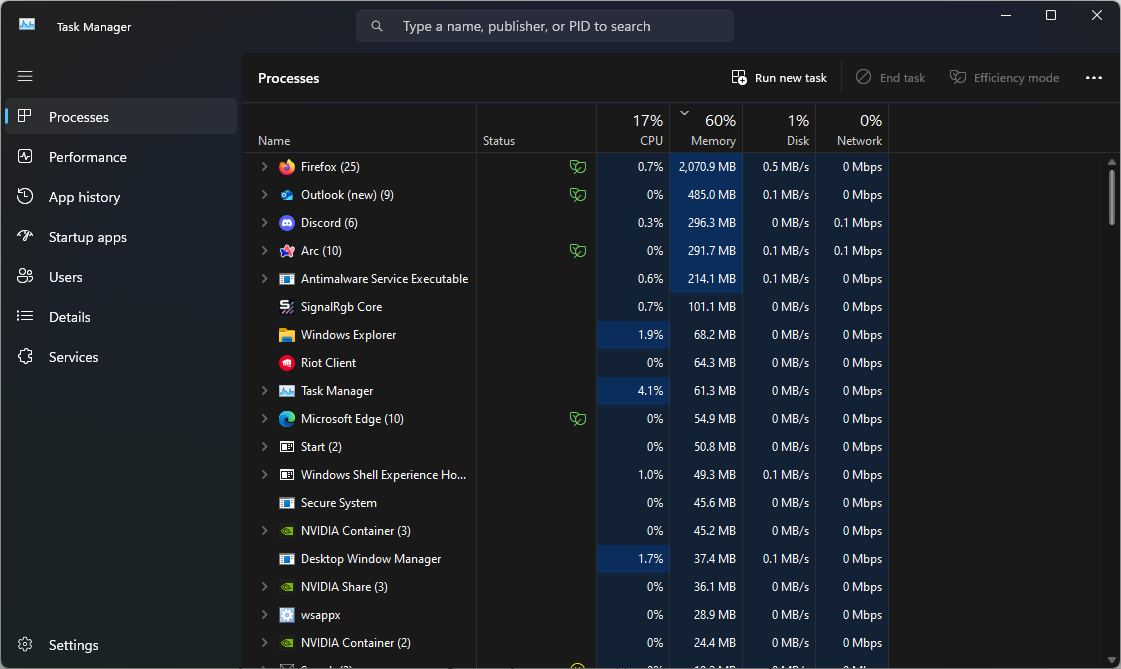Click the scrollbar down arrow
The image size is (1121, 669).
(x=1112, y=660)
